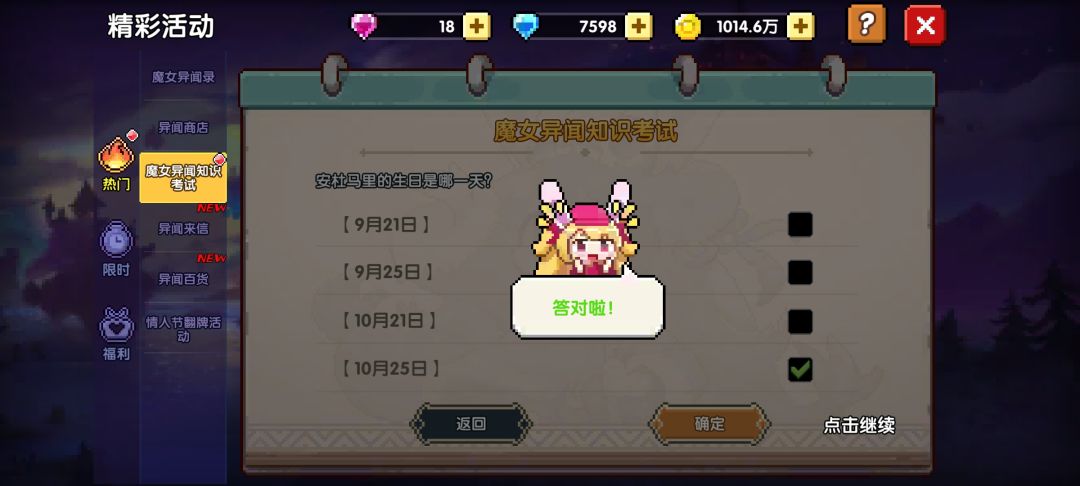The height and width of the screenshot is (486, 1080).
Task: Click the 返回 button
Action: (x=471, y=424)
